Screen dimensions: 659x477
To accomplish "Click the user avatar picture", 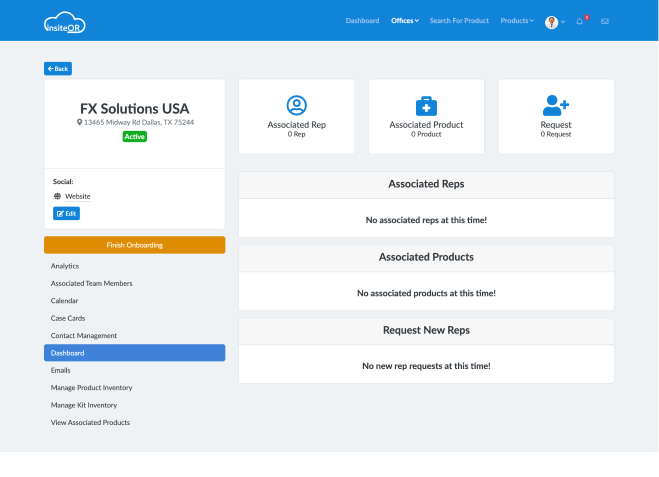I will pos(551,22).
